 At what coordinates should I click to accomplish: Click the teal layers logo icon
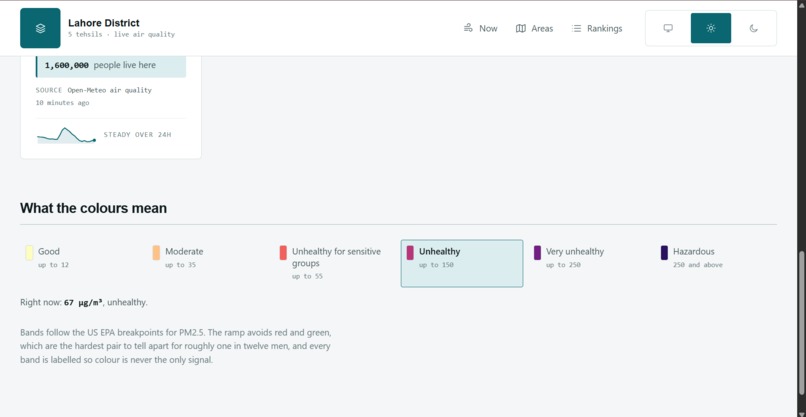click(x=40, y=28)
